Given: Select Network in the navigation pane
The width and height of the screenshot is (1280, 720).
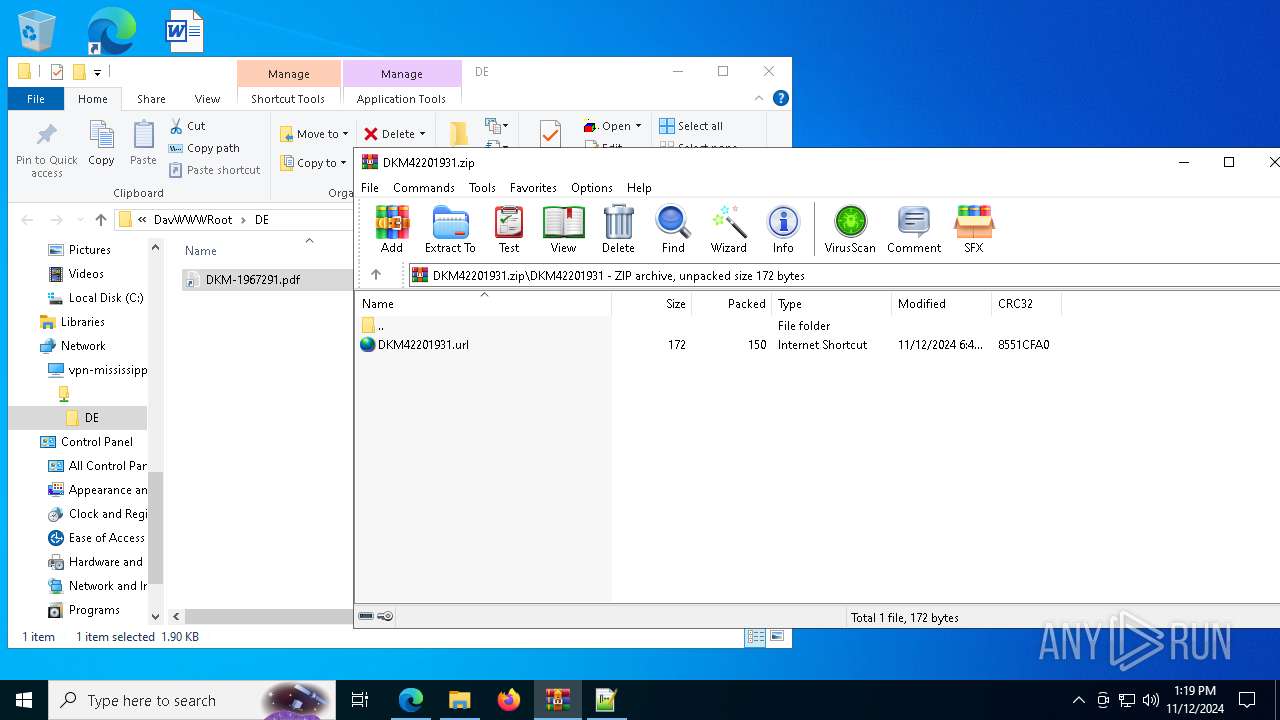Looking at the screenshot, I should tap(83, 346).
